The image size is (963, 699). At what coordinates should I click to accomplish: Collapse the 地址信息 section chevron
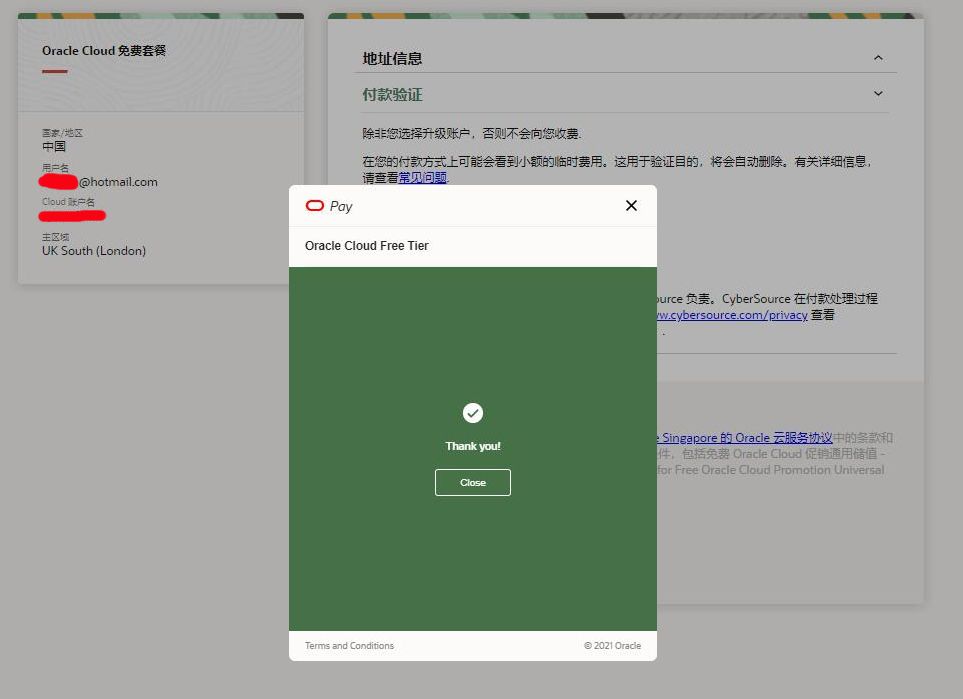coord(878,58)
